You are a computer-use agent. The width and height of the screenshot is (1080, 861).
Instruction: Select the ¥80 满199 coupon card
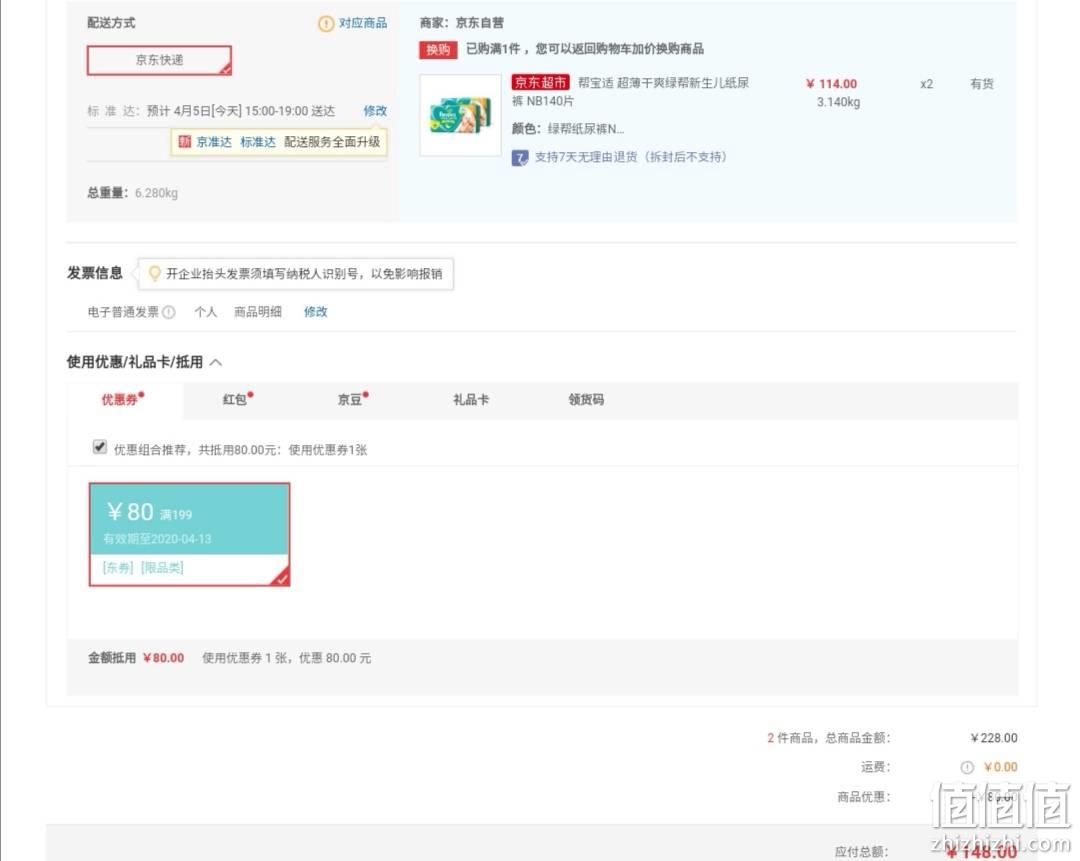[189, 535]
